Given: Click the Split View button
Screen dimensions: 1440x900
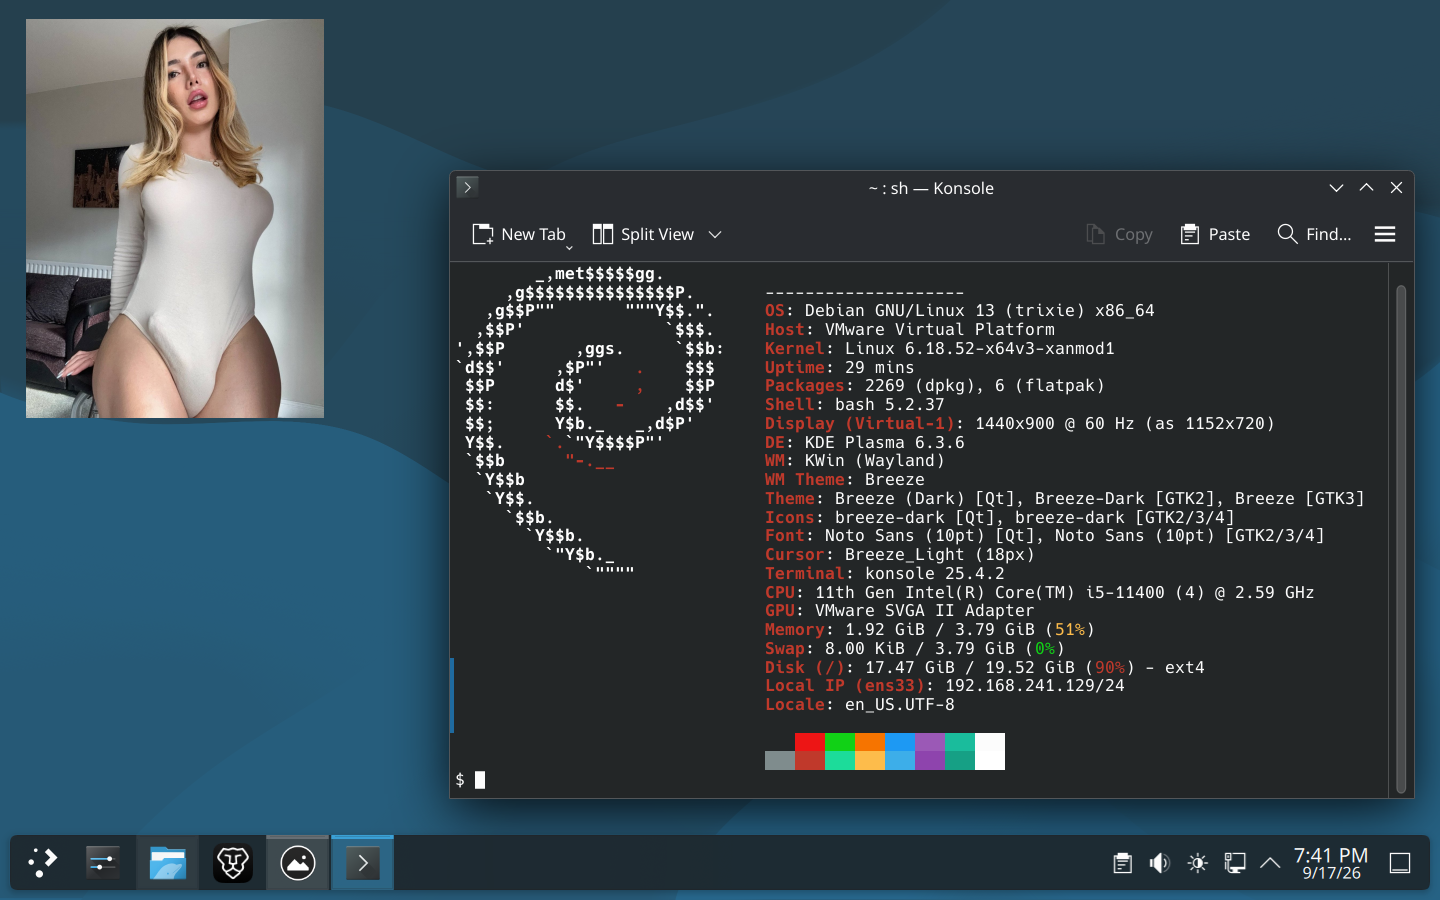Looking at the screenshot, I should (643, 234).
